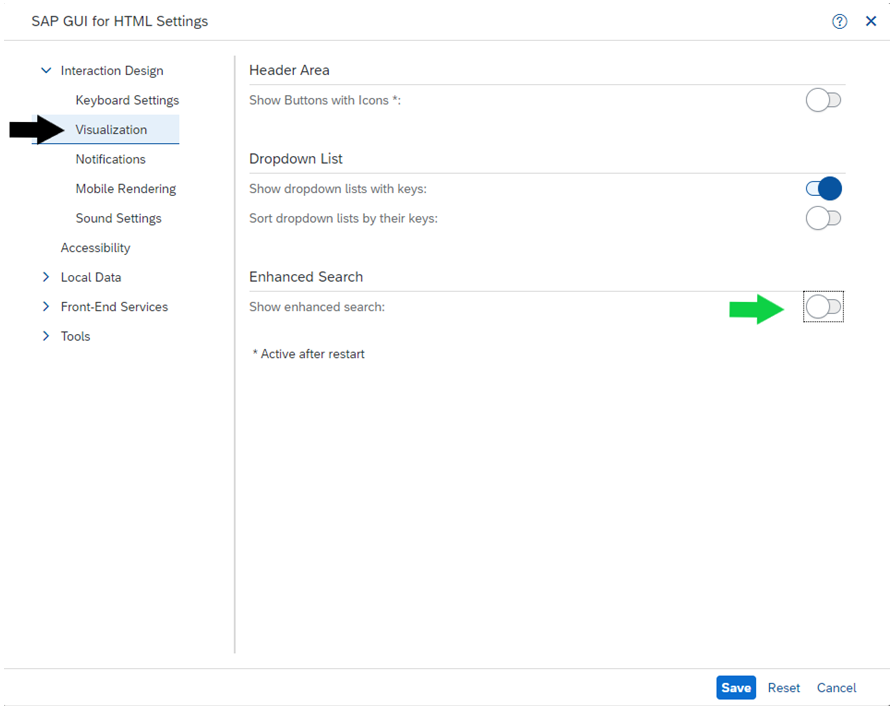Expand the Tools section
This screenshot has height=709, width=894.
46,336
